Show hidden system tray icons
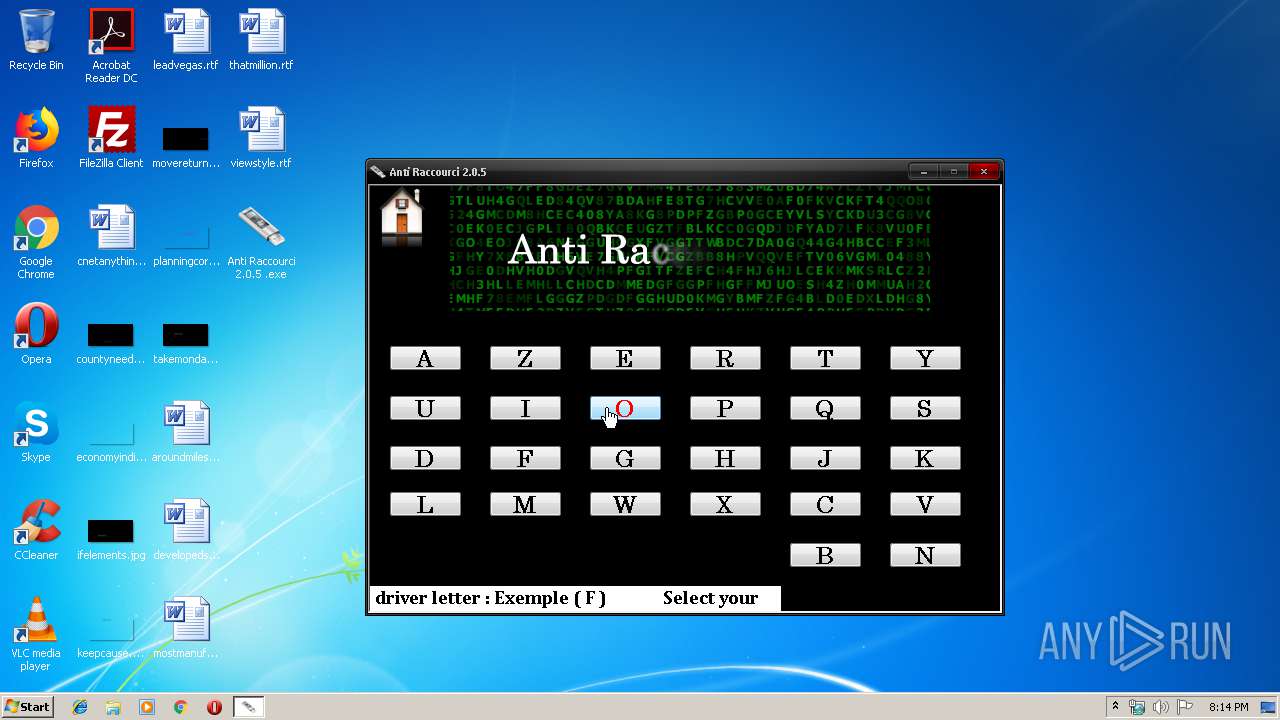This screenshot has width=1280, height=720. pyautogui.click(x=1115, y=707)
